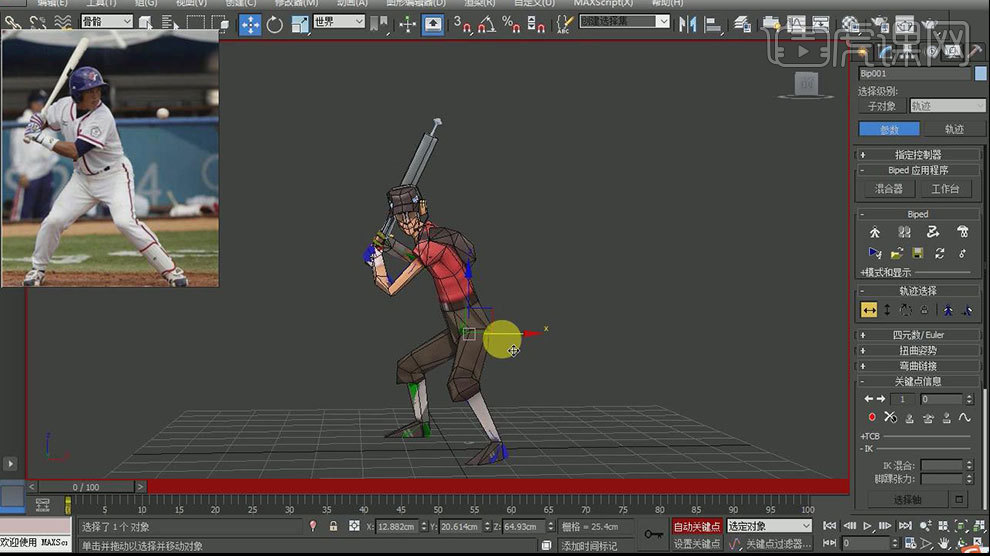Toggle the 3D Snaps icon
Screen dimensions: 990x556
[x=462, y=24]
